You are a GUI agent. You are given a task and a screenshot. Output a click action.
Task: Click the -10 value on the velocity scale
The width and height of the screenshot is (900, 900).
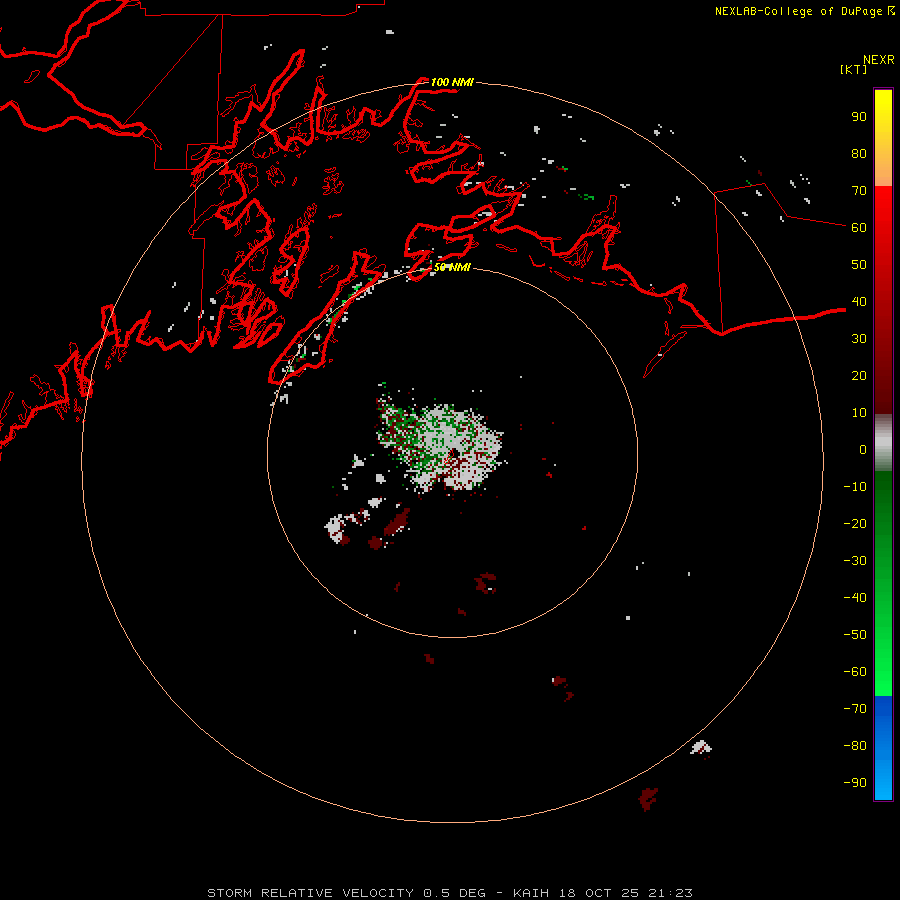[855, 487]
